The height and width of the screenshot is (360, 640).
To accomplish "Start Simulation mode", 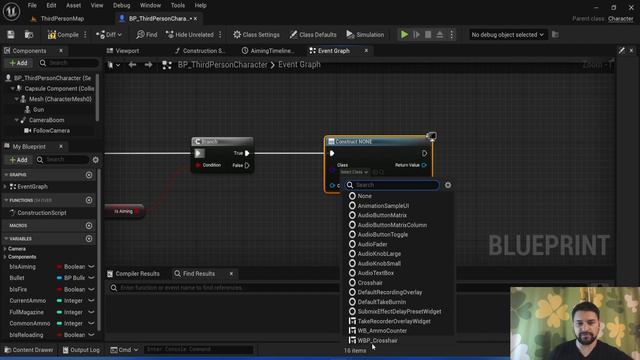I will pos(365,35).
